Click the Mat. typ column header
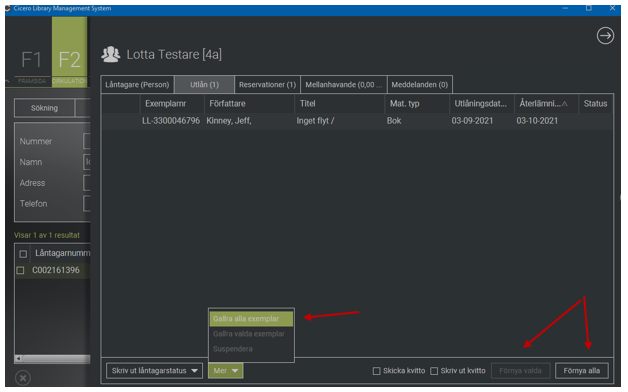 pos(417,104)
